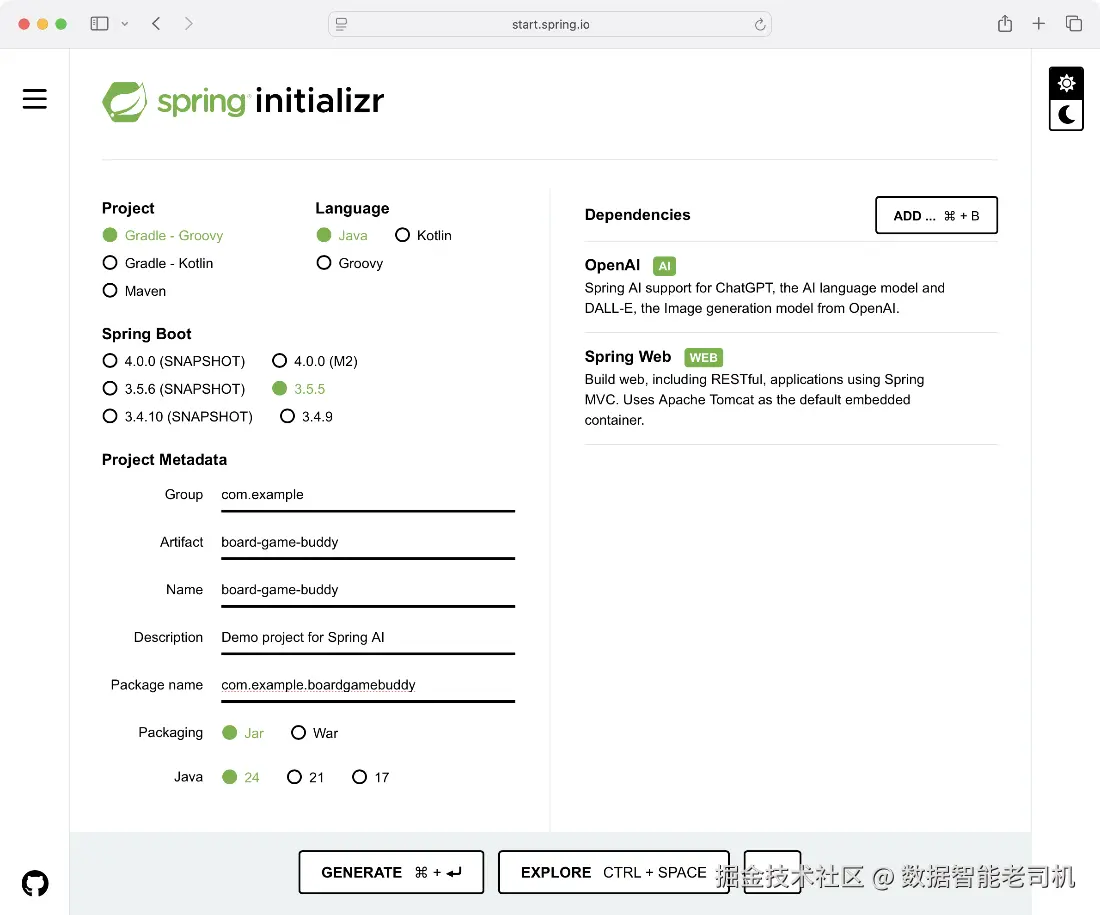Click the WEB tag badge
This screenshot has height=915, width=1100.
pos(704,357)
